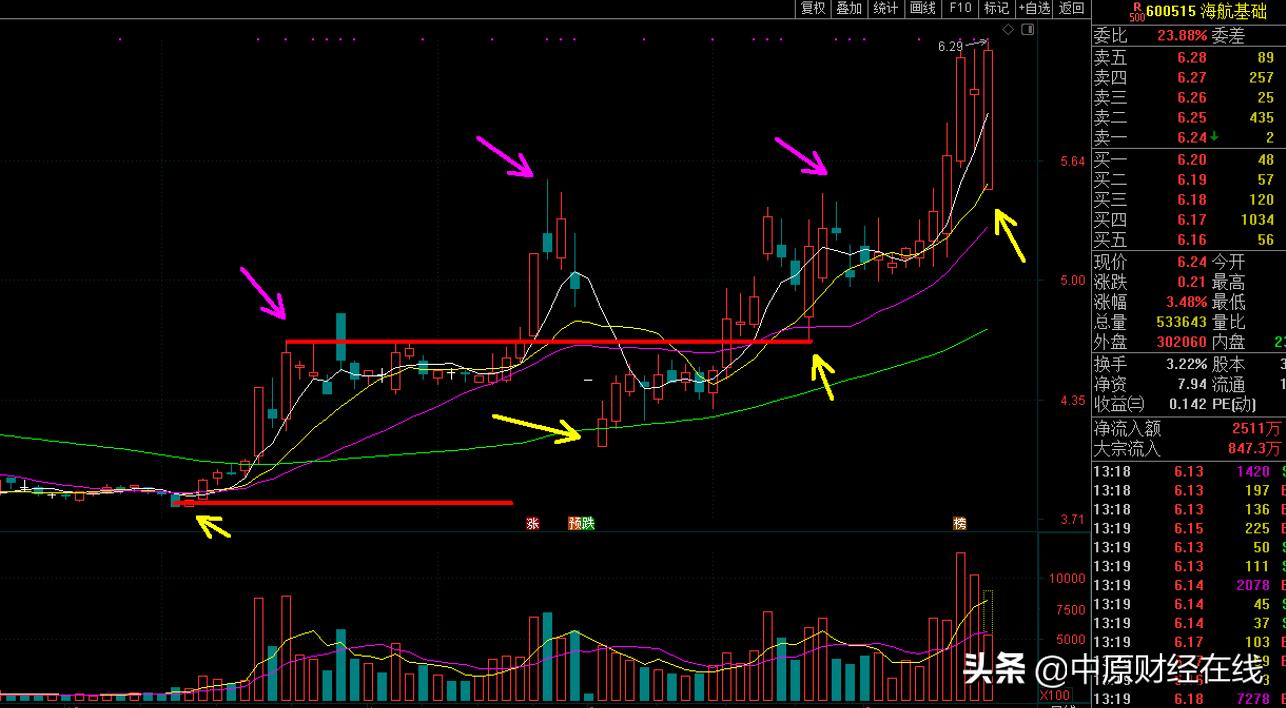This screenshot has width=1286, height=708.
Task: Click the X100 volume unit label
Action: 1054,695
